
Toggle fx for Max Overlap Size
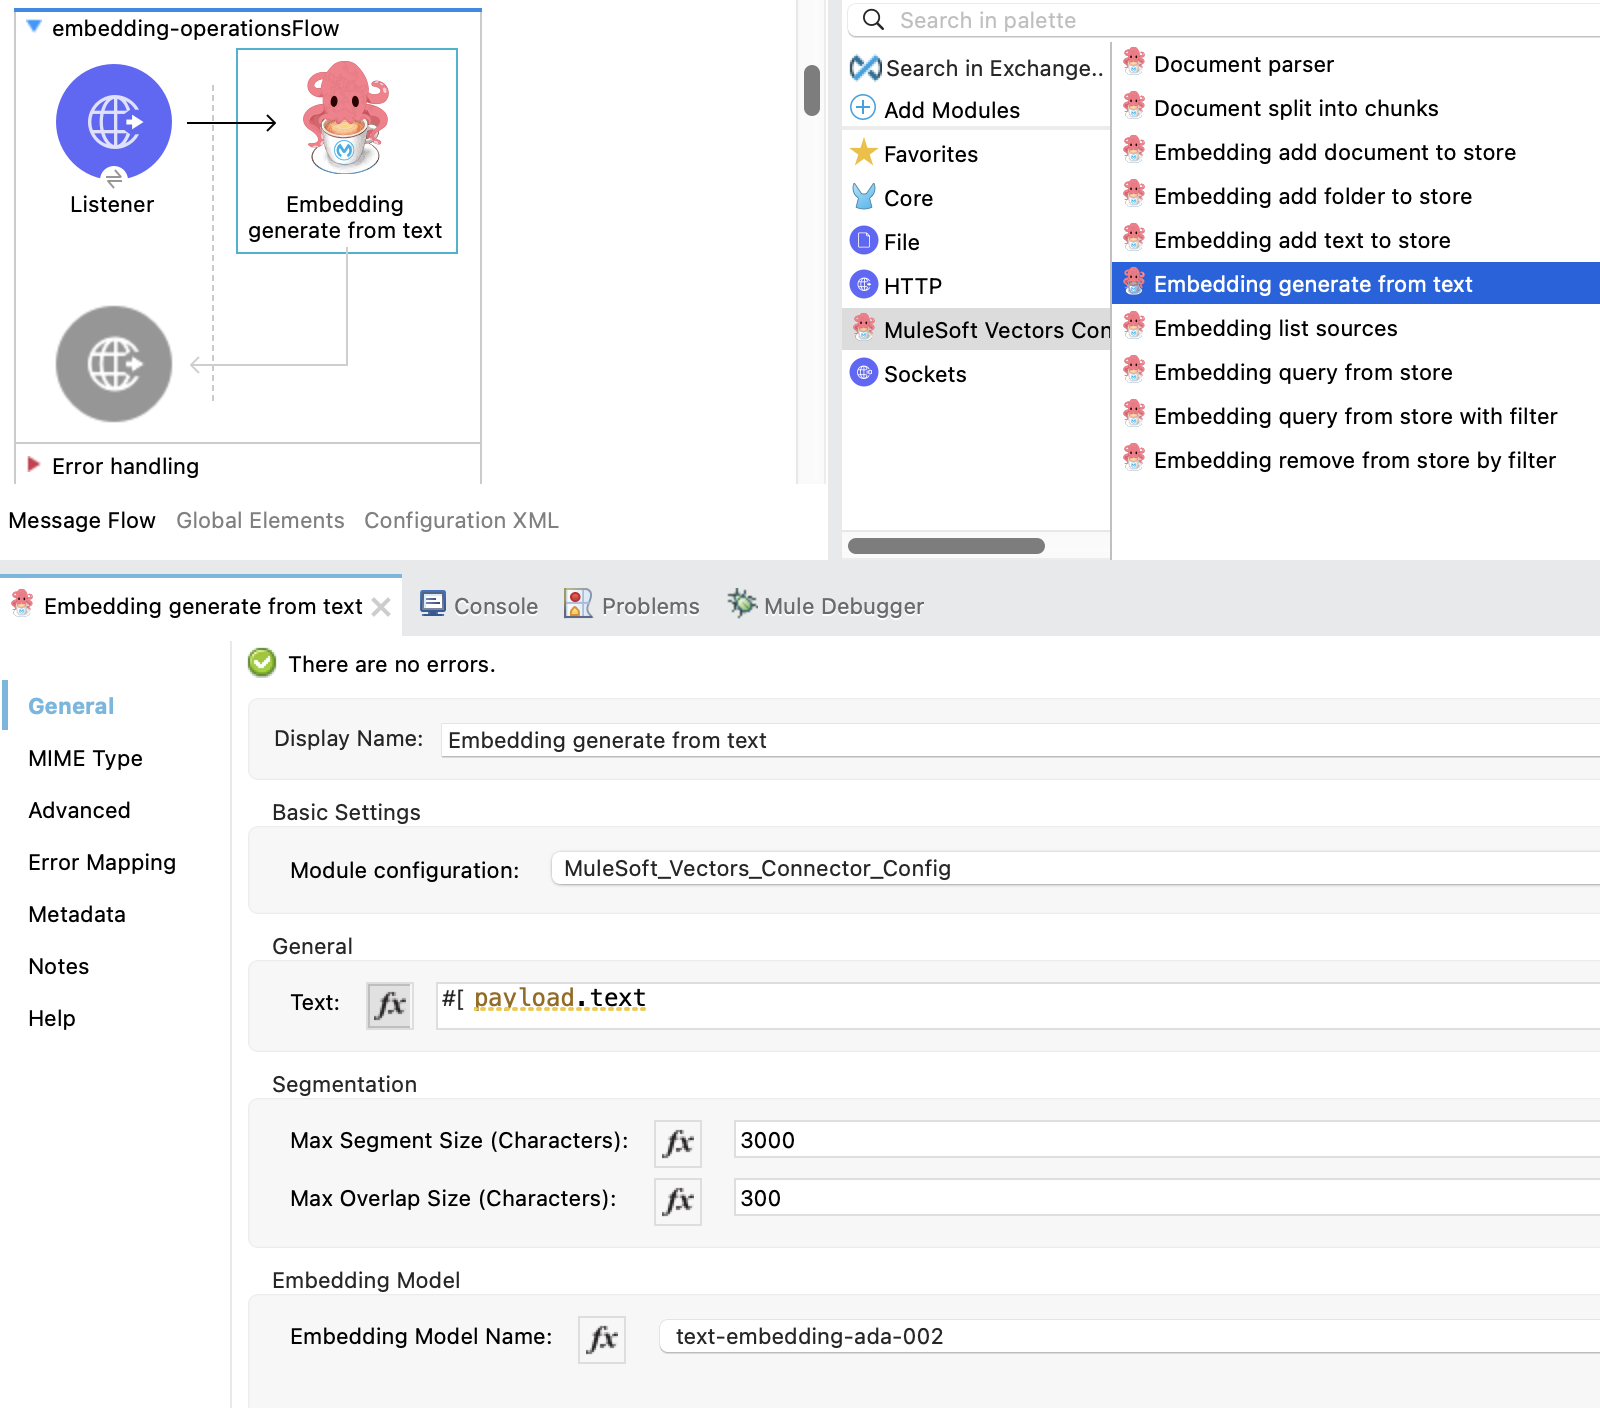pos(678,1201)
